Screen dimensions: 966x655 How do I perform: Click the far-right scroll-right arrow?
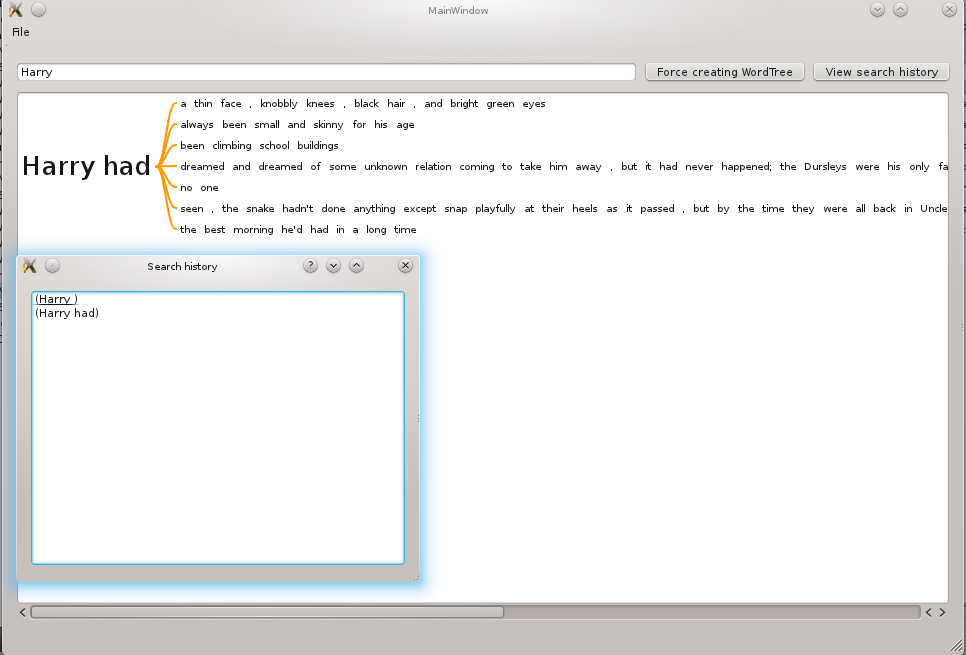942,612
